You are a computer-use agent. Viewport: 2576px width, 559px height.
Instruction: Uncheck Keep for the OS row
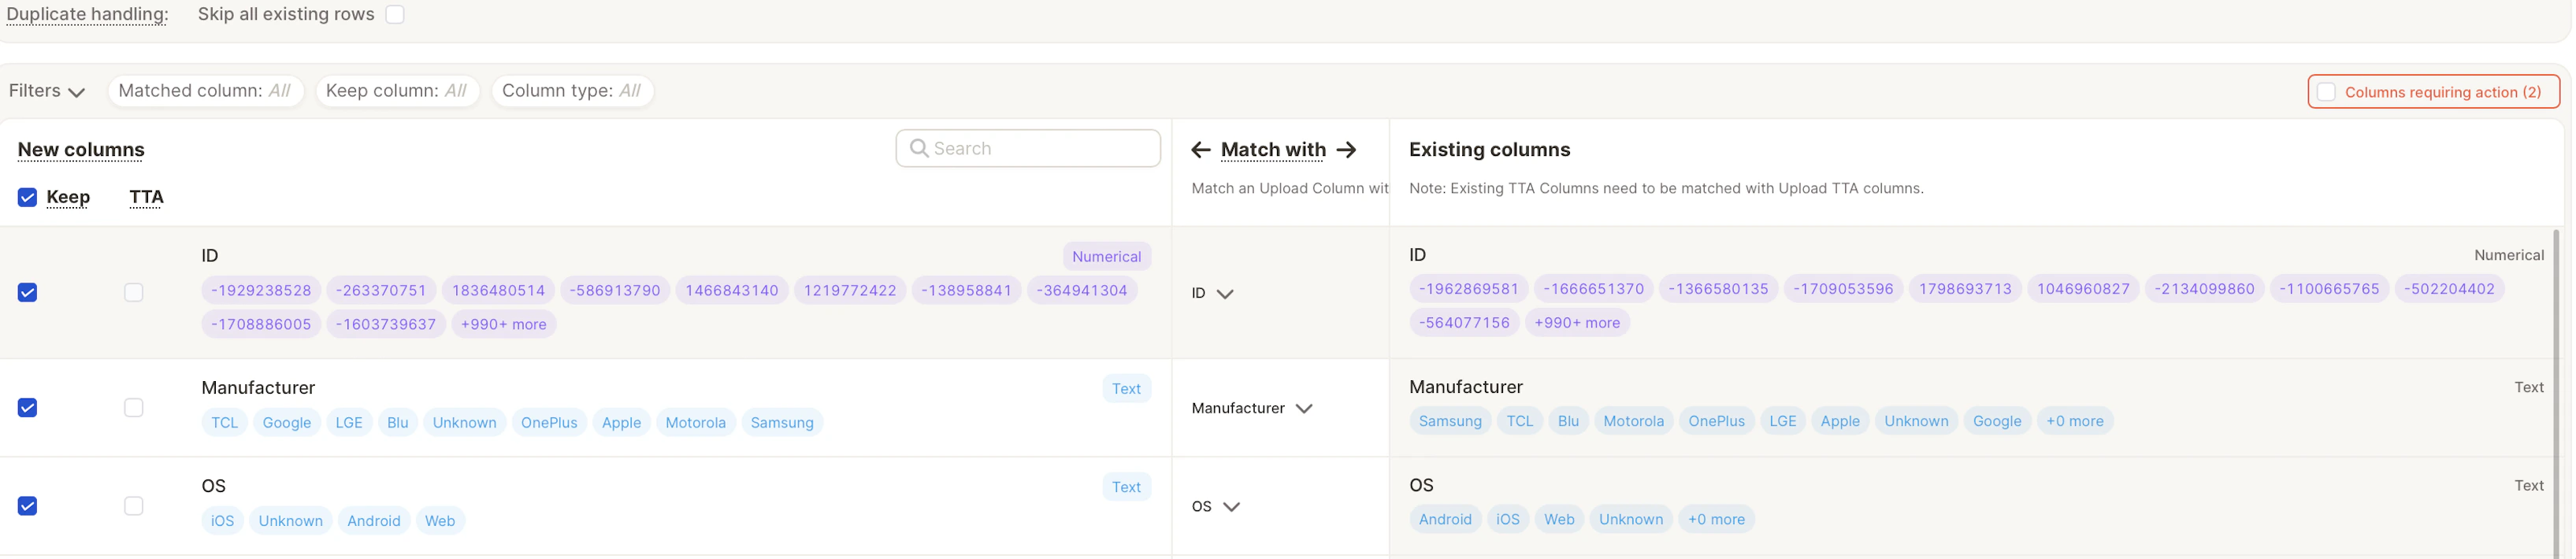[28, 506]
